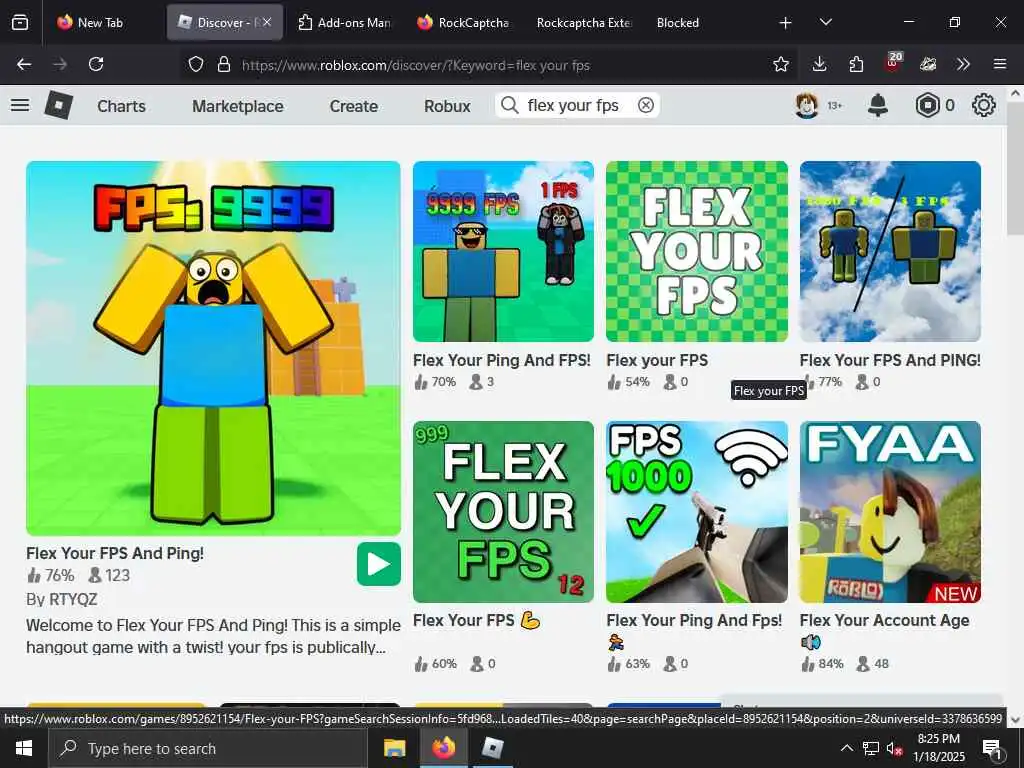Image resolution: width=1024 pixels, height=768 pixels.
Task: Click the '84%' rating under Flex Your Account Age
Action: [831, 664]
